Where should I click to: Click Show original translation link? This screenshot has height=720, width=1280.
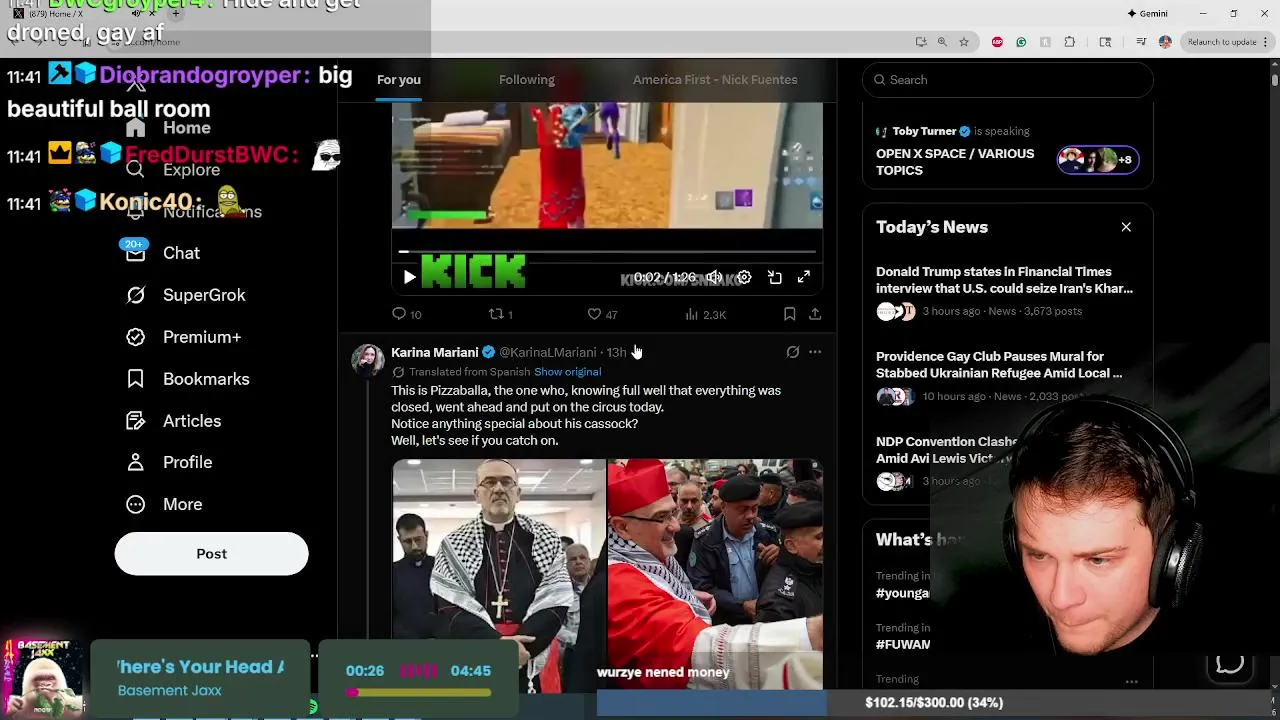click(x=567, y=372)
